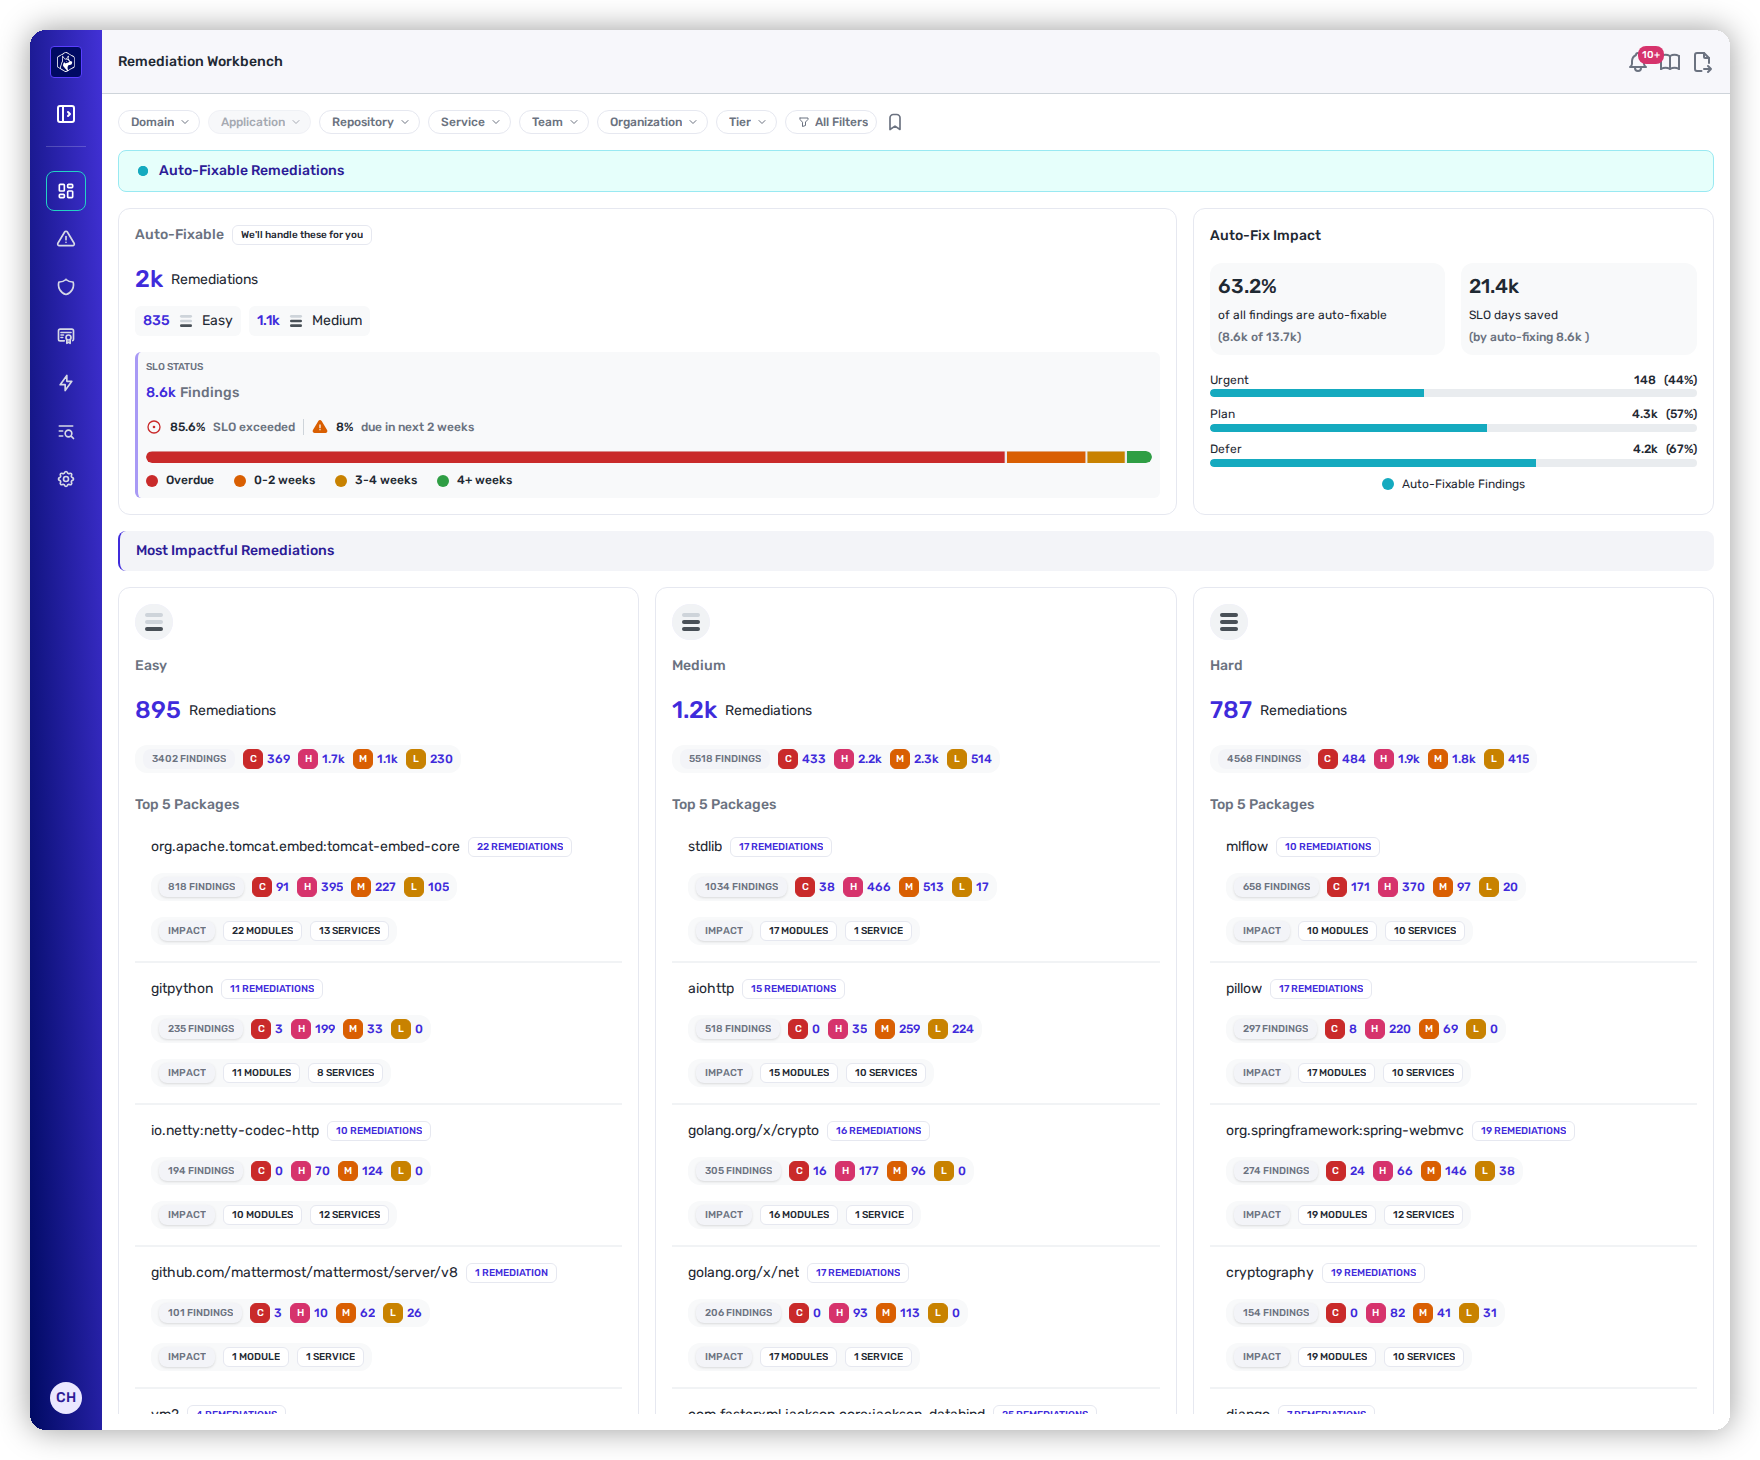Click the red Overdue SLO bar segment
The height and width of the screenshot is (1460, 1760).
click(x=575, y=457)
